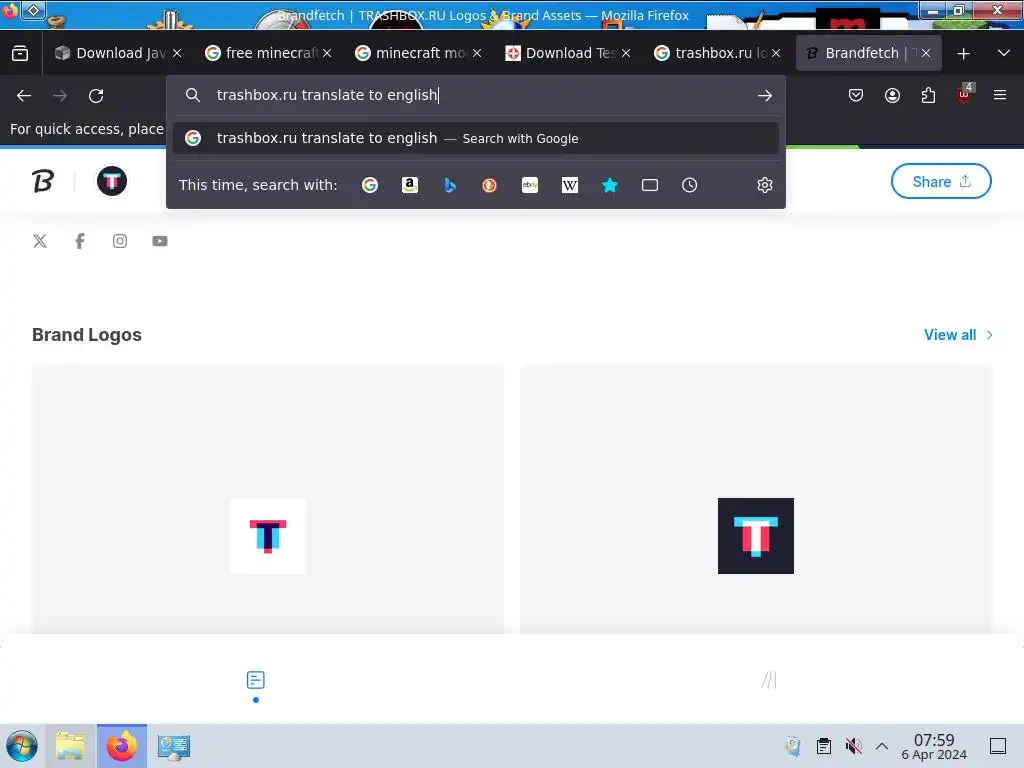1024x768 pixels.
Task: Open the file manager from the taskbar
Action: click(70, 746)
